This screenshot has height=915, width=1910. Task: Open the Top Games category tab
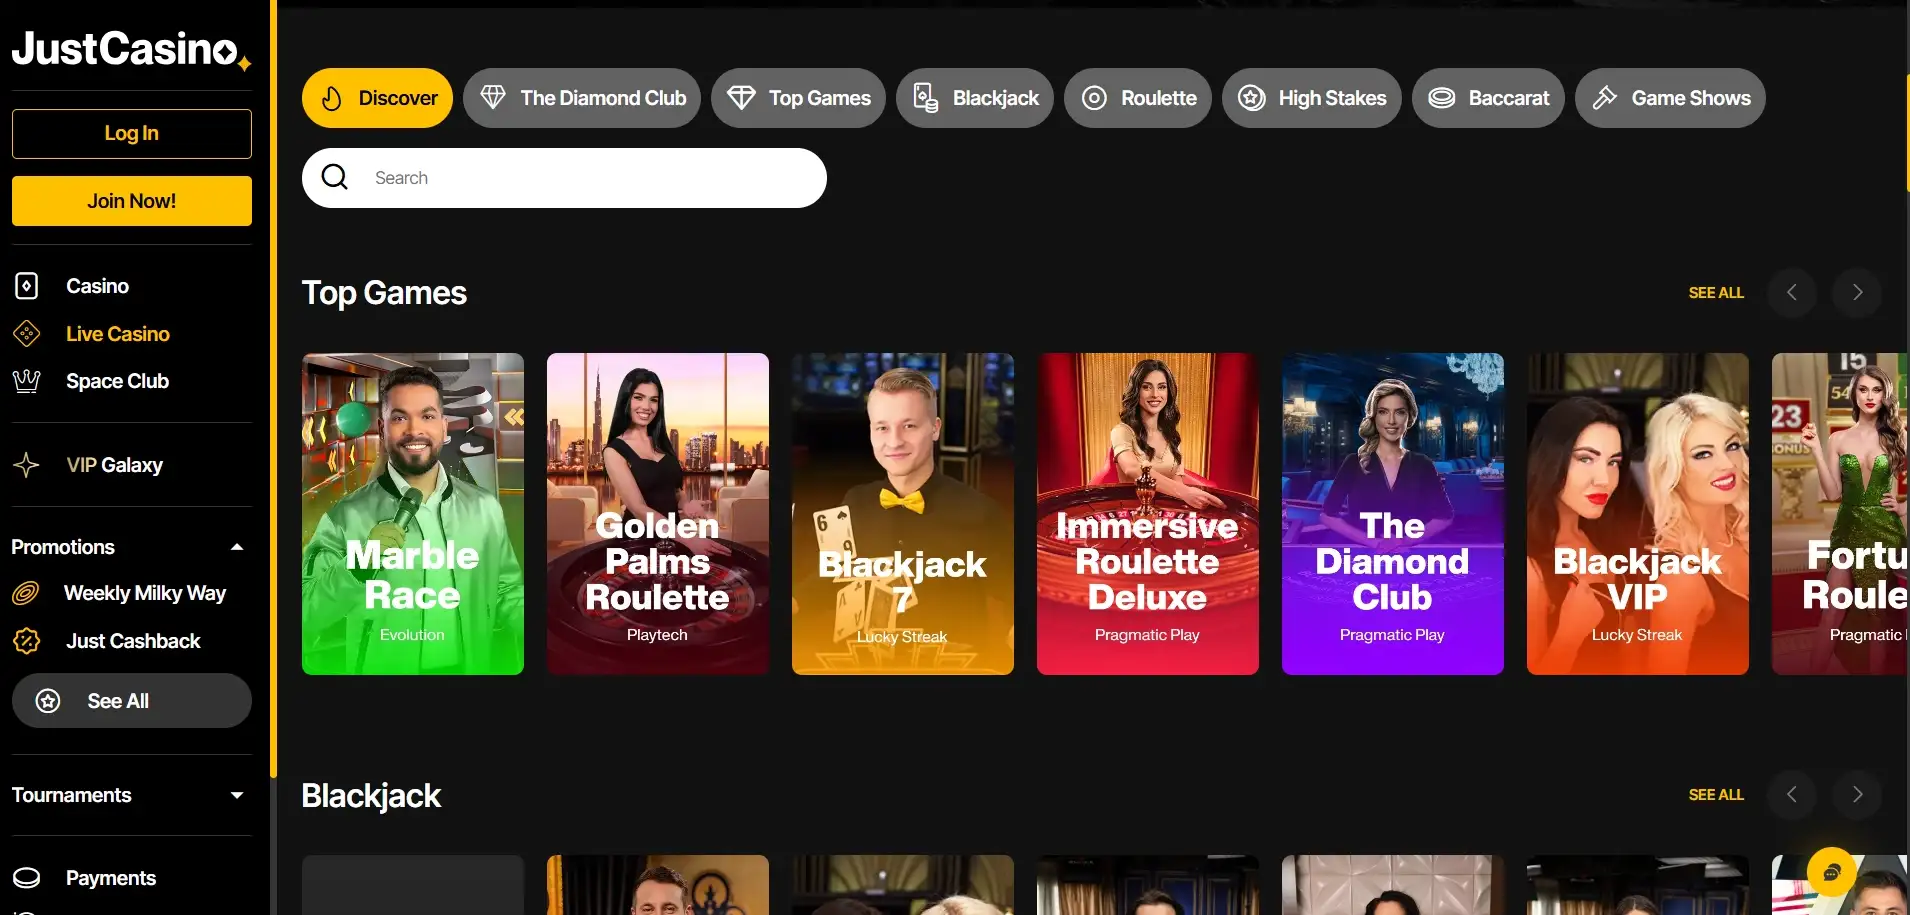click(798, 98)
